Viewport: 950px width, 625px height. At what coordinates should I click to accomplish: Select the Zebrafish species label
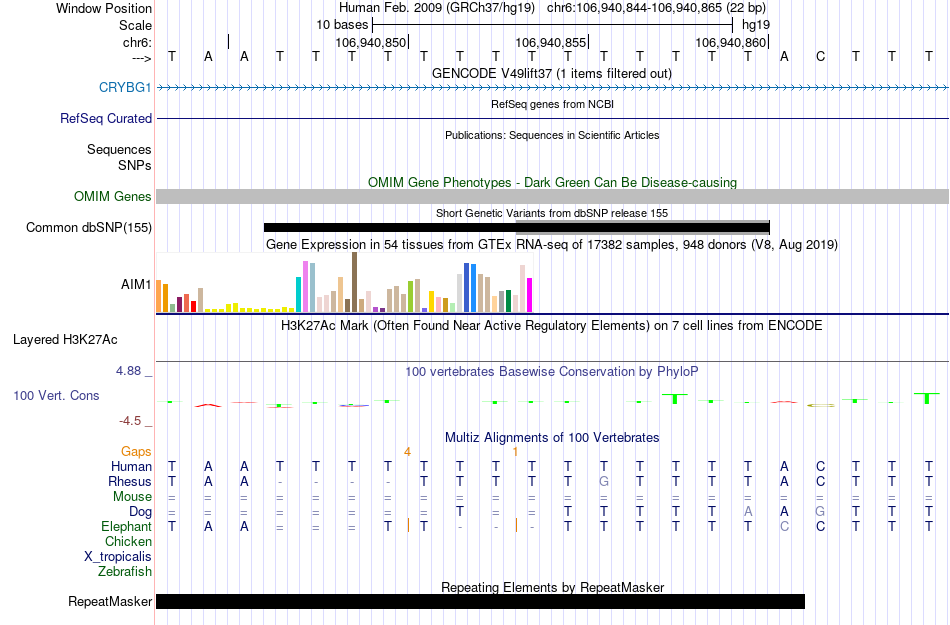tap(125, 571)
